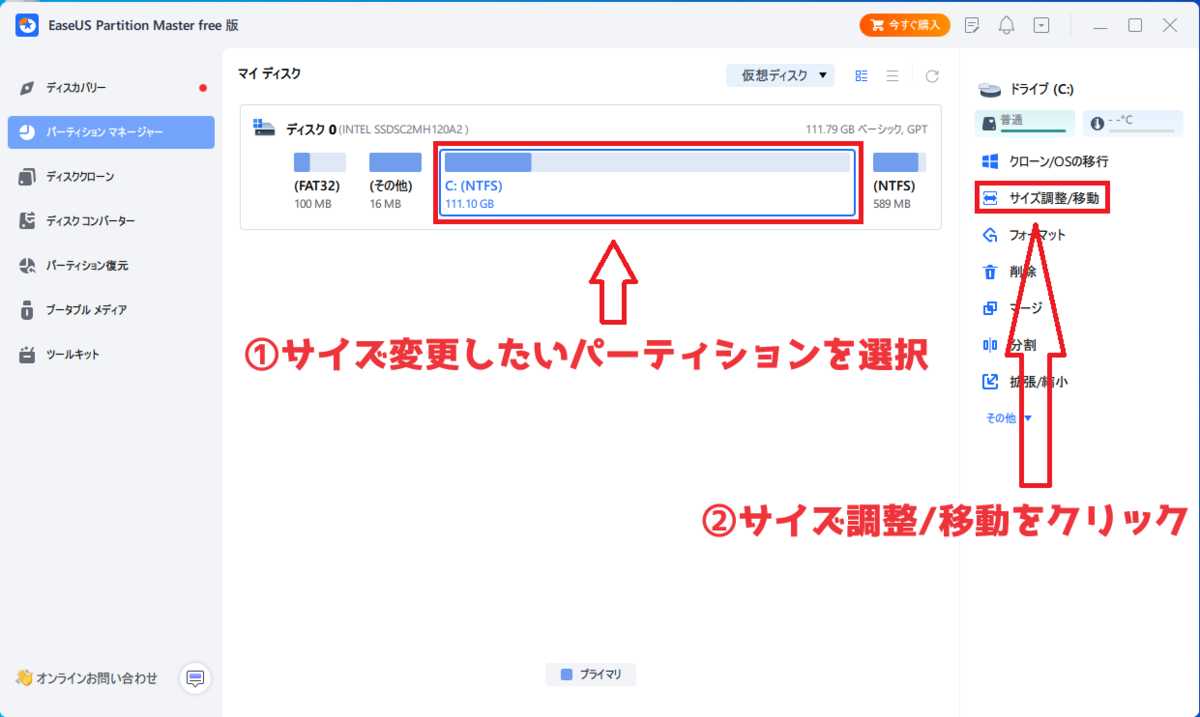This screenshot has width=1200, height=717.
Task: Click the resize/move icon
Action: click(990, 198)
